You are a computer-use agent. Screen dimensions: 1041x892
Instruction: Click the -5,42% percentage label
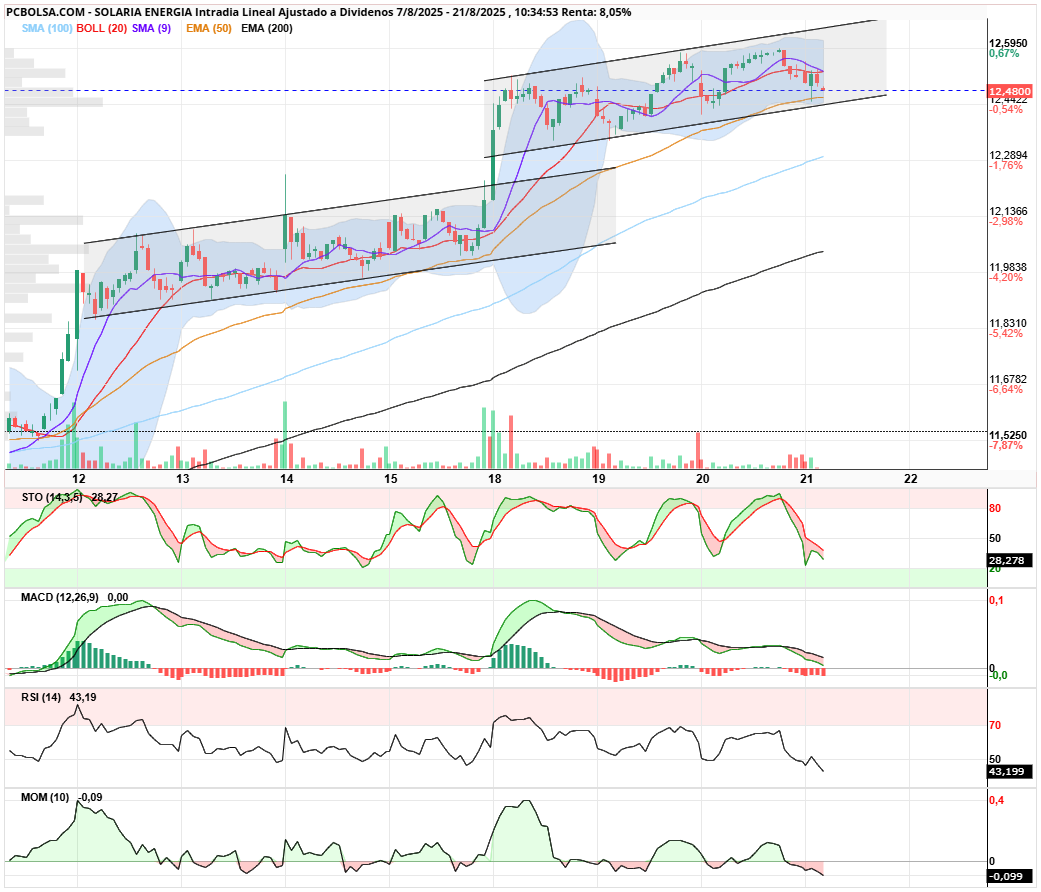pyautogui.click(x=1006, y=333)
